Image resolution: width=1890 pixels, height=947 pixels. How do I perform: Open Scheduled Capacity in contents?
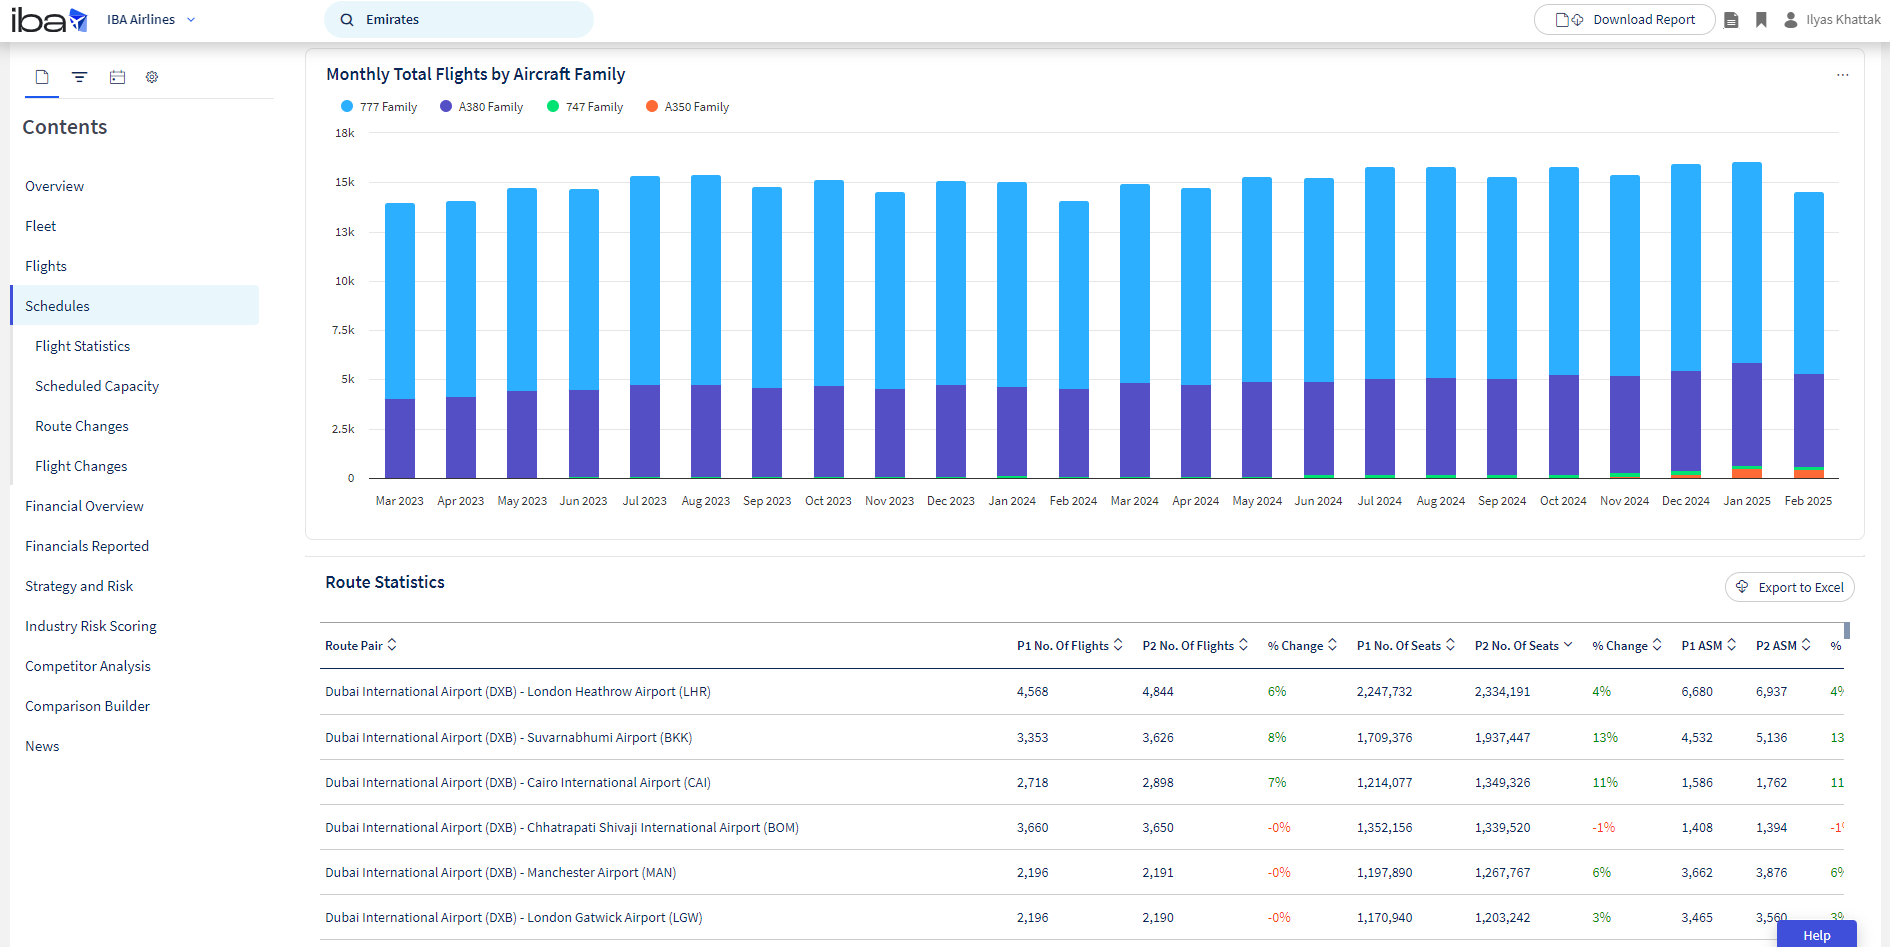97,386
